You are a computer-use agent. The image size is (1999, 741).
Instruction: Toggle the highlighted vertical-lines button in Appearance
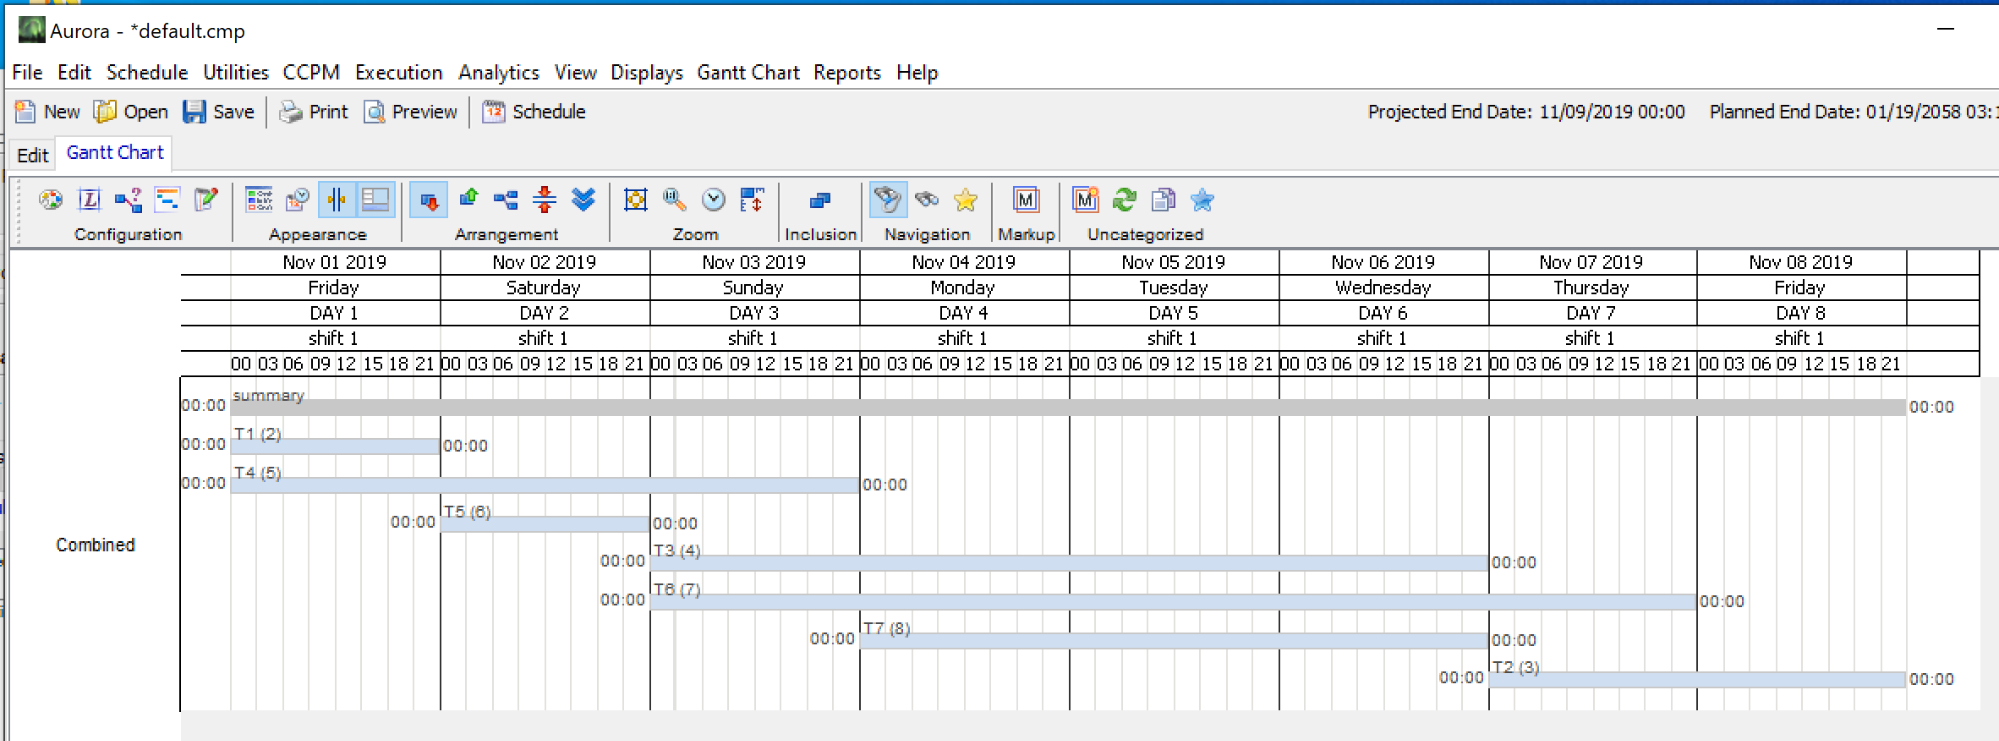point(337,200)
